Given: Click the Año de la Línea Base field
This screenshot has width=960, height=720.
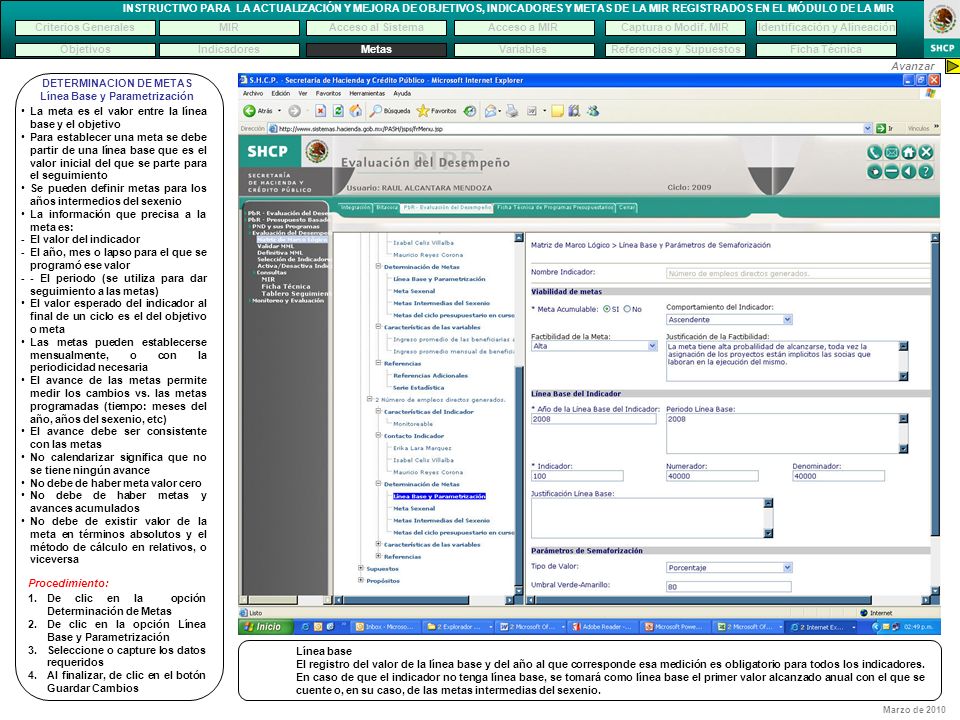Looking at the screenshot, I should click(594, 419).
